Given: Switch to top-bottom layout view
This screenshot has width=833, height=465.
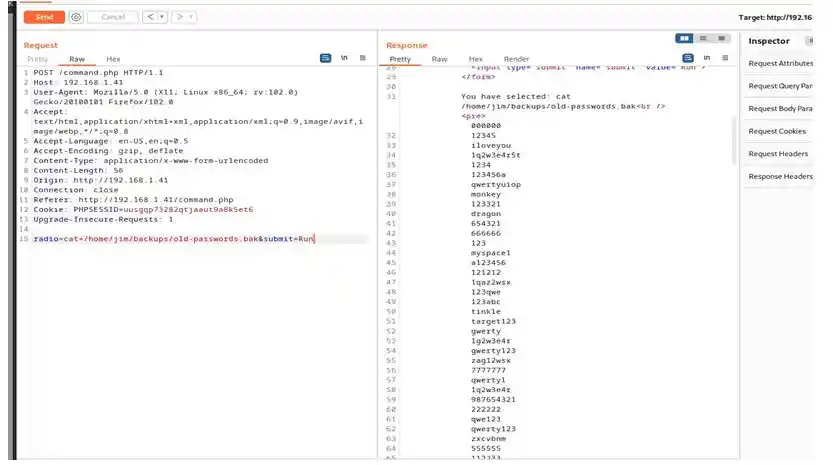Looking at the screenshot, I should pos(704,38).
